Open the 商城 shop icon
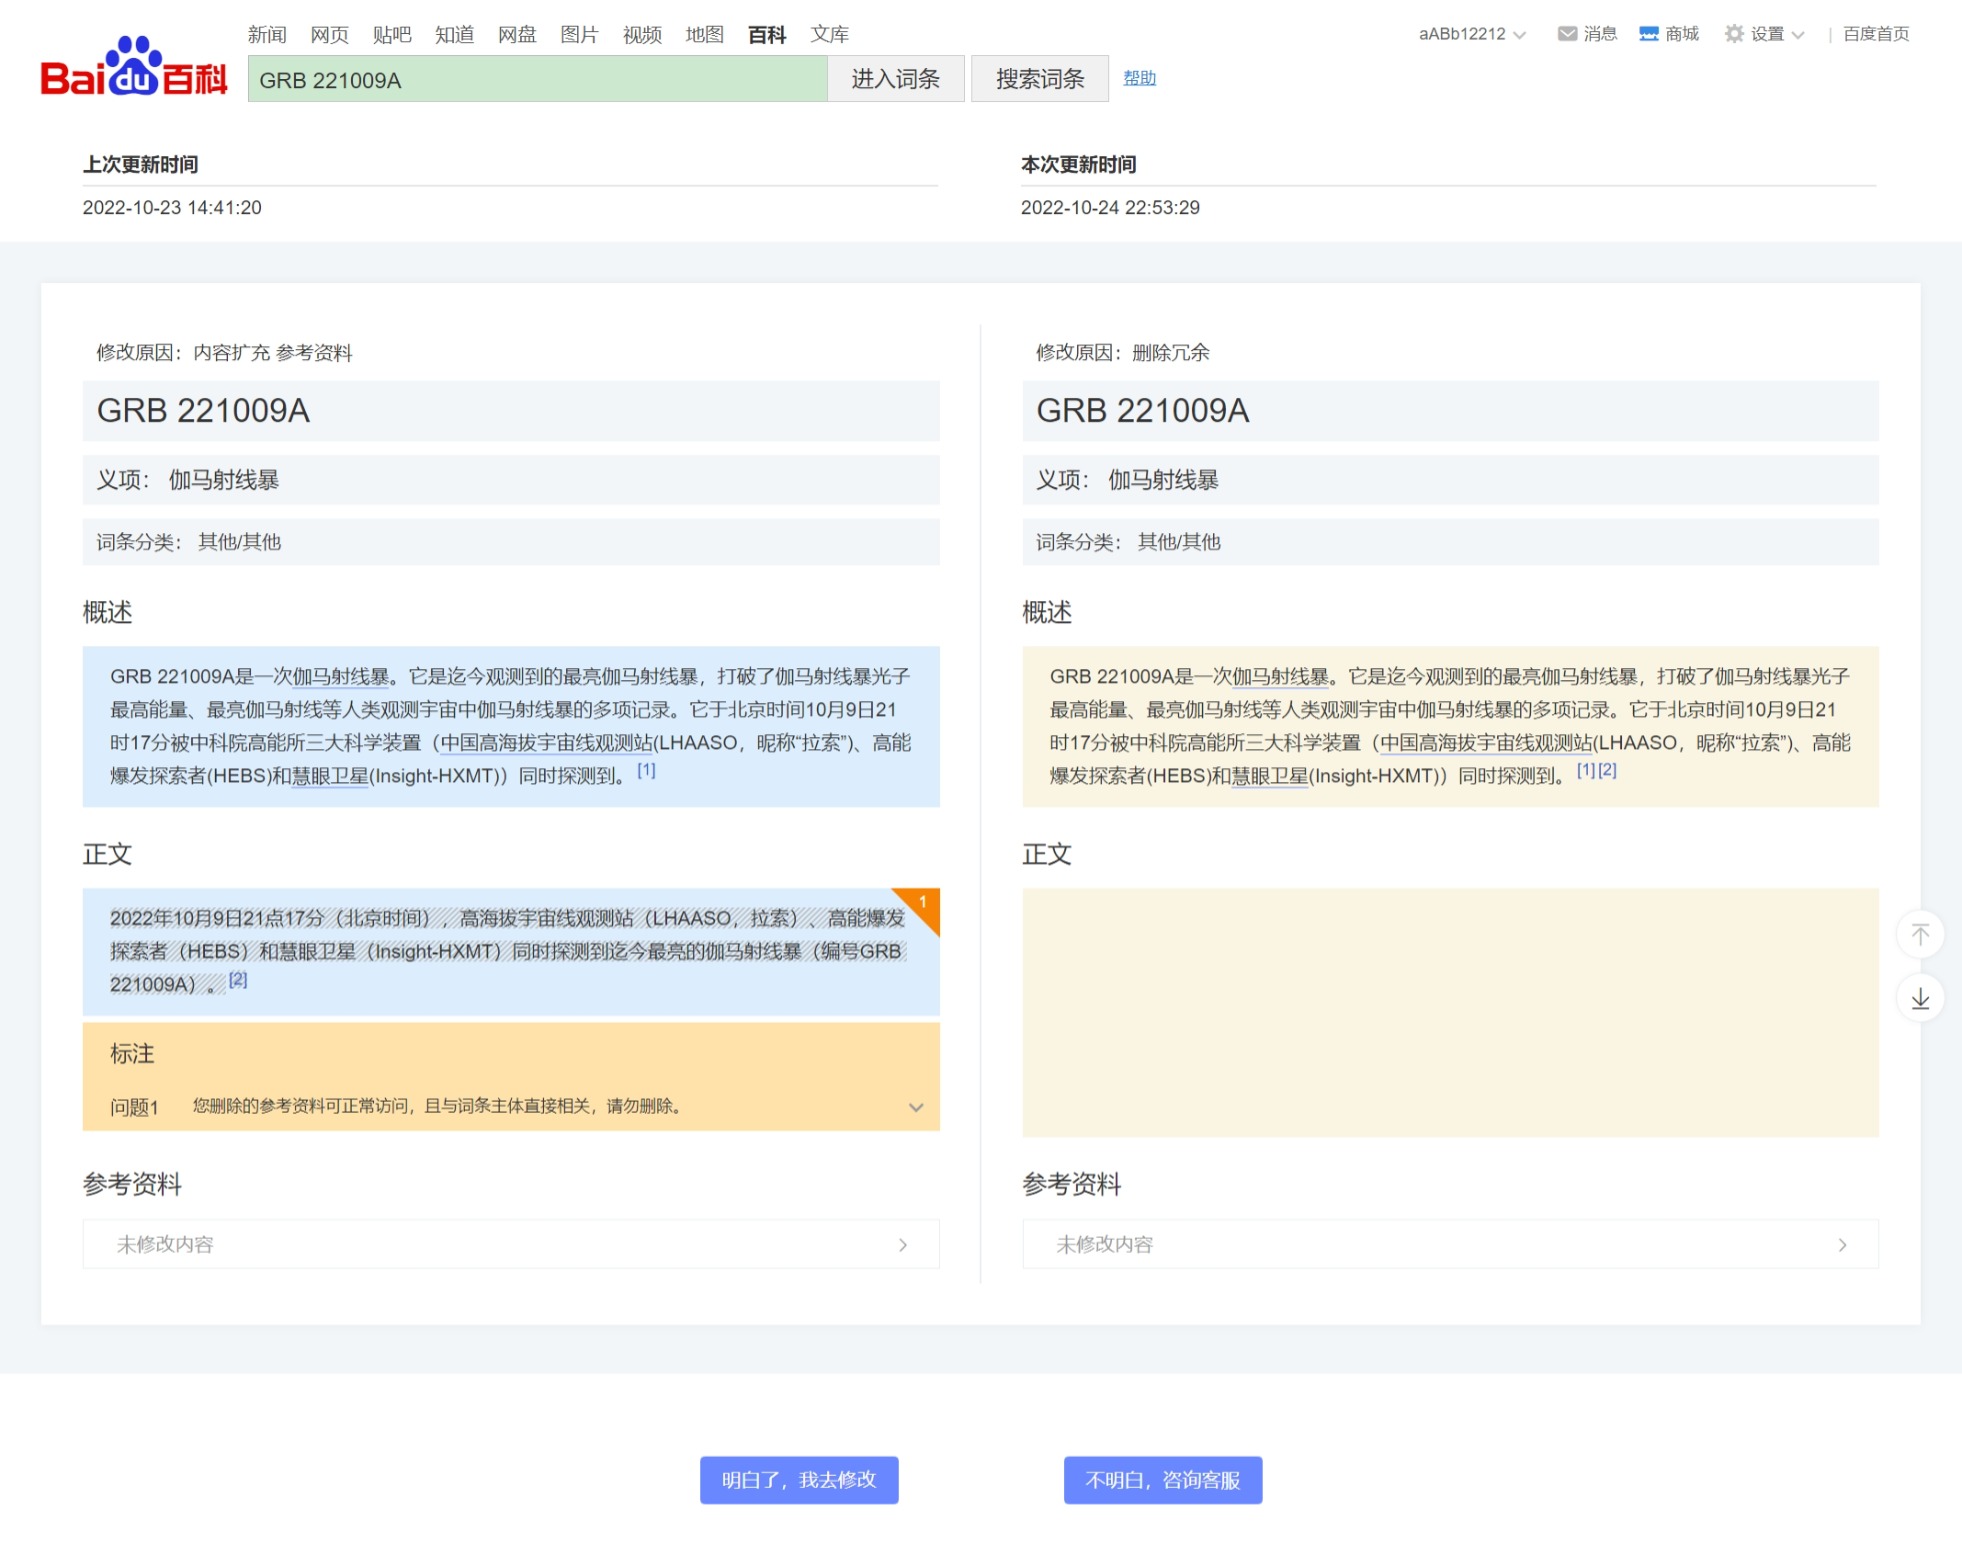The image size is (1962, 1544). (1649, 34)
